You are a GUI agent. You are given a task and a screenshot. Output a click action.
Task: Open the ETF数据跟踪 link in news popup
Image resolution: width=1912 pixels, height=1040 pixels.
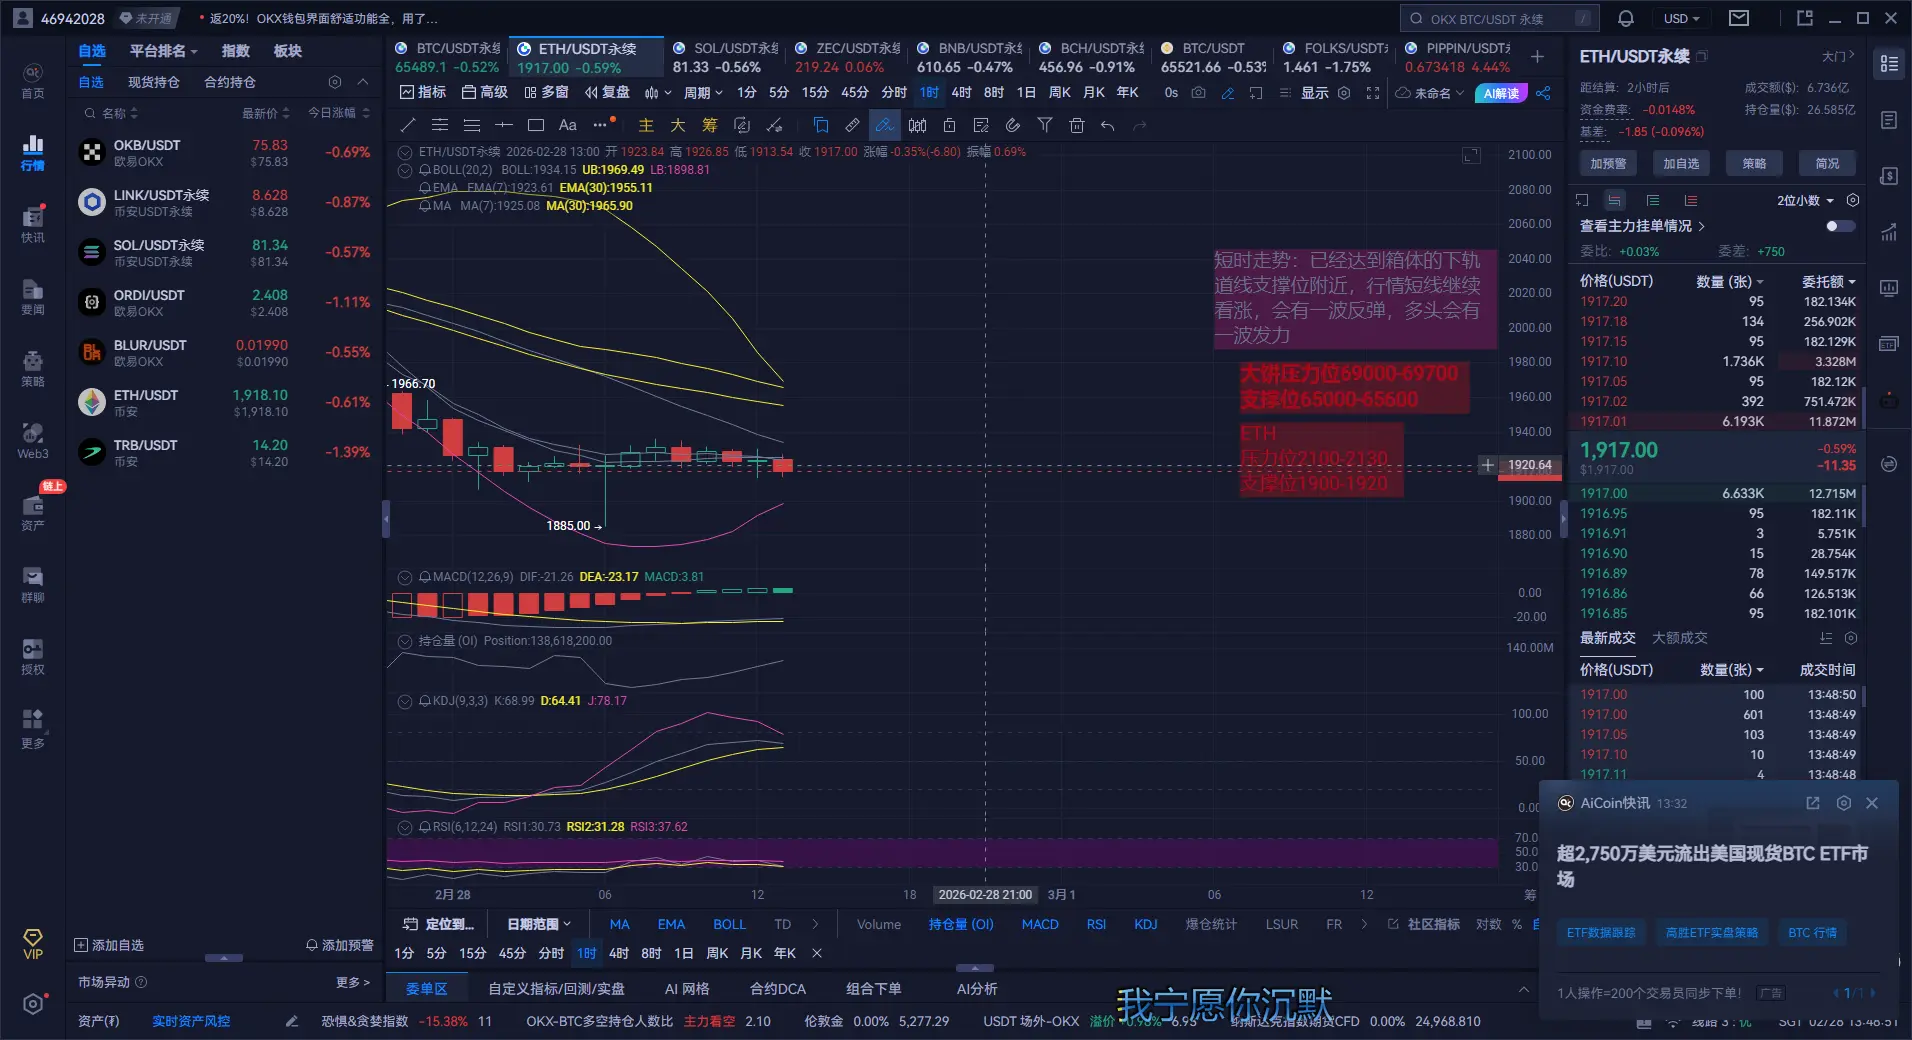pyautogui.click(x=1601, y=933)
